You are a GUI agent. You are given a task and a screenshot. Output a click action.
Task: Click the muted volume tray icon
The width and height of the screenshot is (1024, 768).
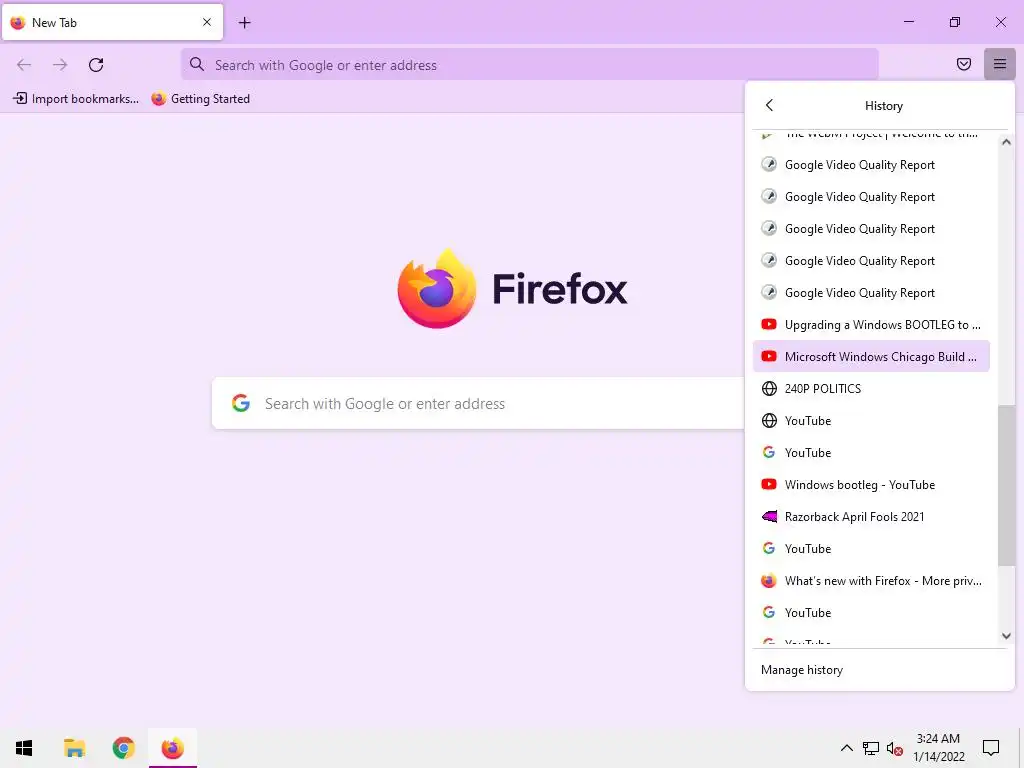895,748
